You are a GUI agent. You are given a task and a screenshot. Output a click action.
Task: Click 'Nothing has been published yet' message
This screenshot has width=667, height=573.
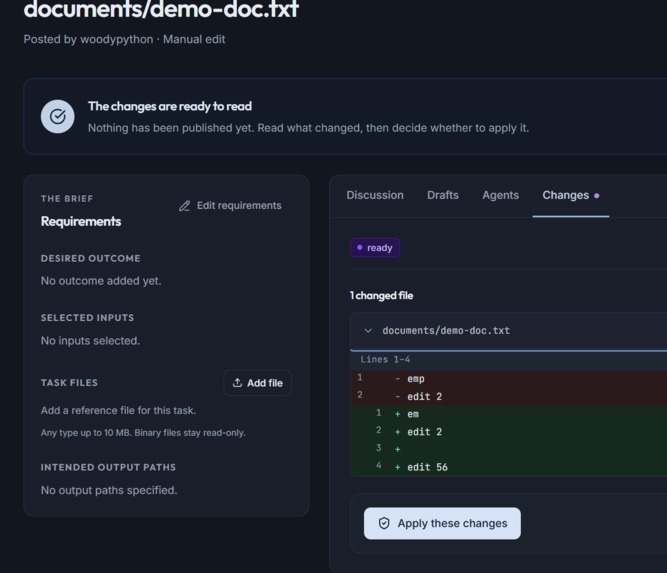(x=308, y=128)
